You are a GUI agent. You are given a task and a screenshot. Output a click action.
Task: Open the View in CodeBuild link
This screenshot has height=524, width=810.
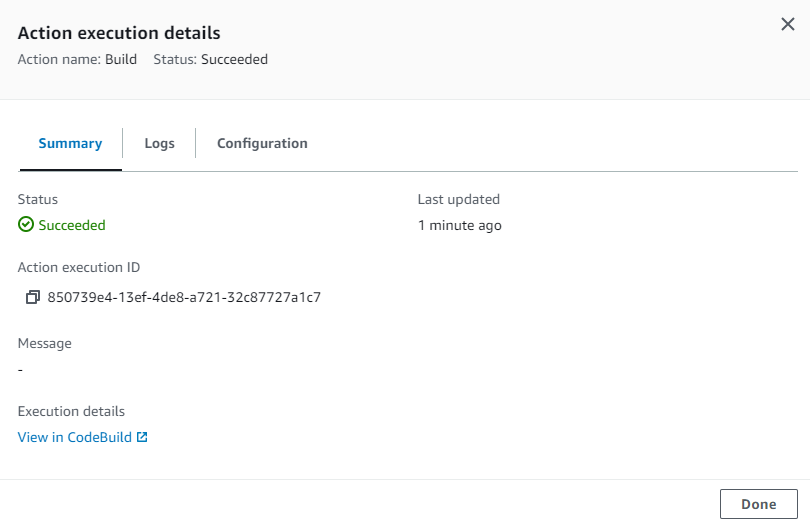tap(75, 437)
